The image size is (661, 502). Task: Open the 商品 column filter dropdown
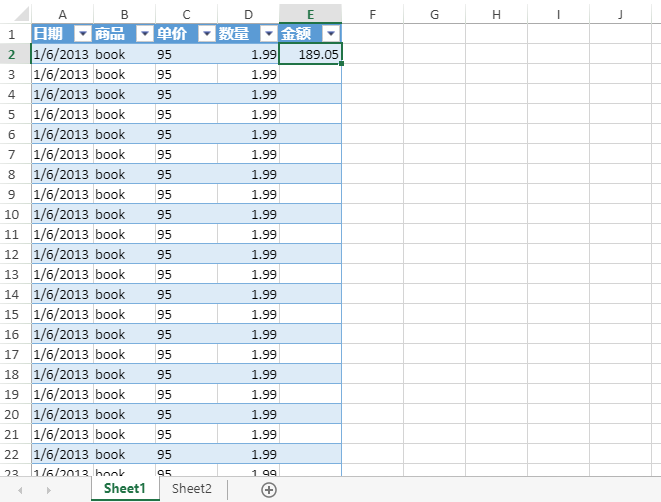click(x=145, y=33)
